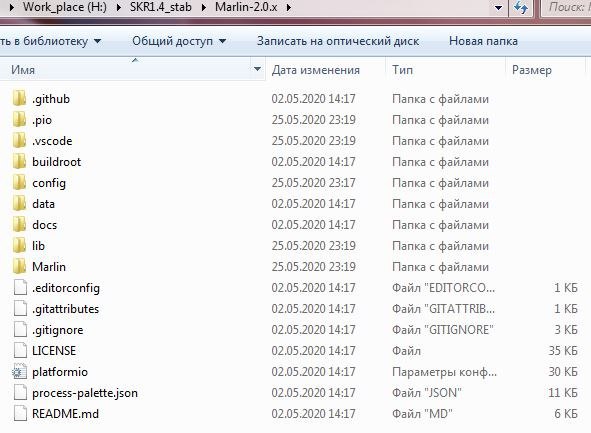Select the LICENSE file name
The height and width of the screenshot is (433, 591).
(54, 351)
